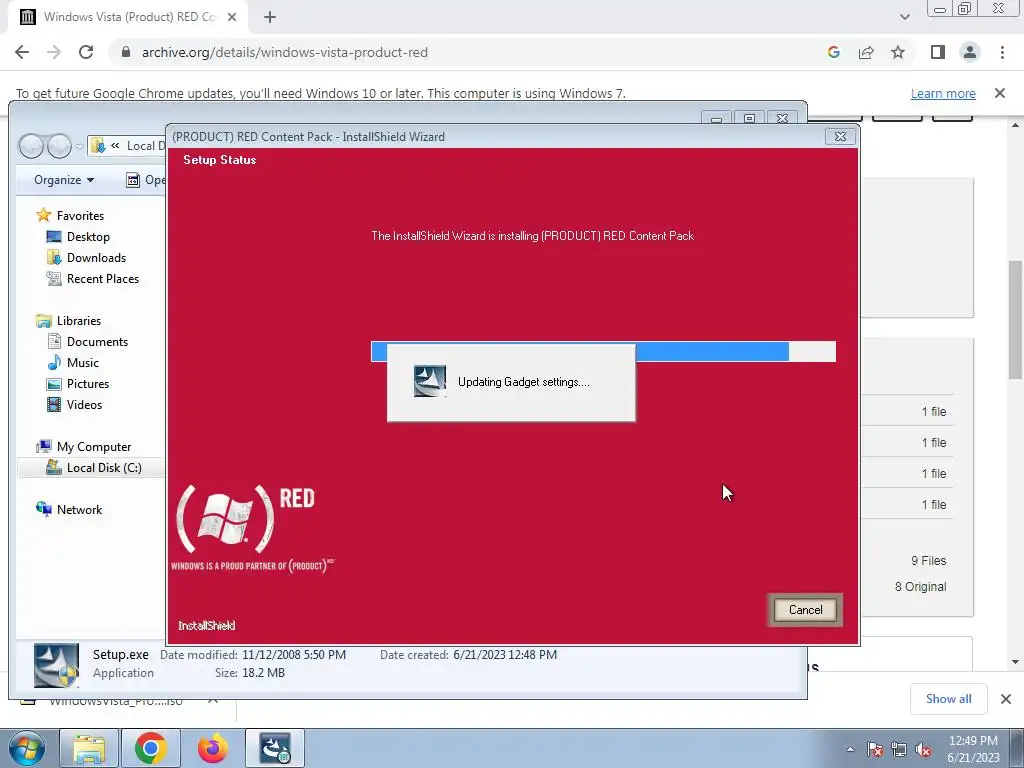The height and width of the screenshot is (768, 1024).
Task: Reload the archive.org page
Action: coord(86,52)
